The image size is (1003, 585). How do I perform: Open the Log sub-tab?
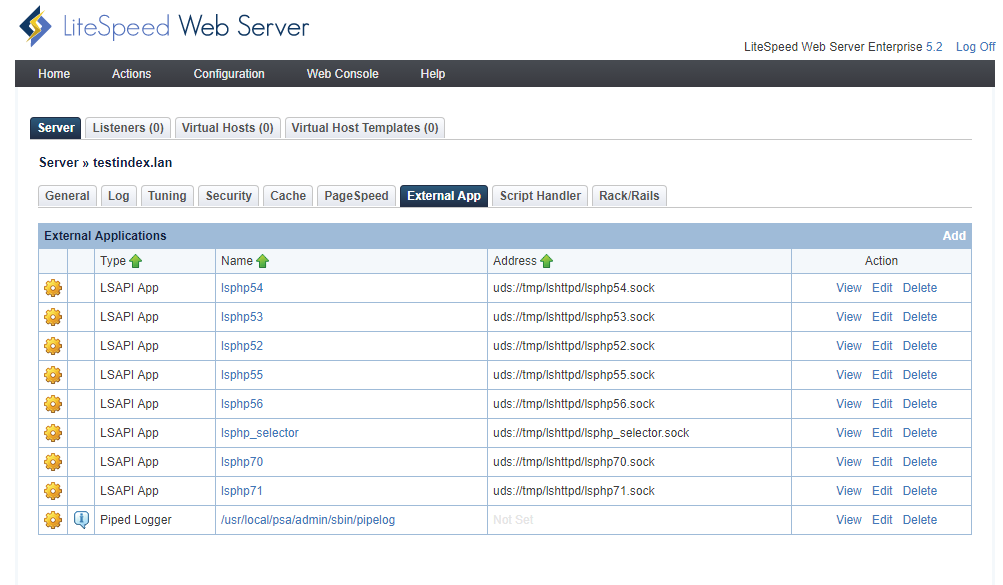tap(118, 196)
